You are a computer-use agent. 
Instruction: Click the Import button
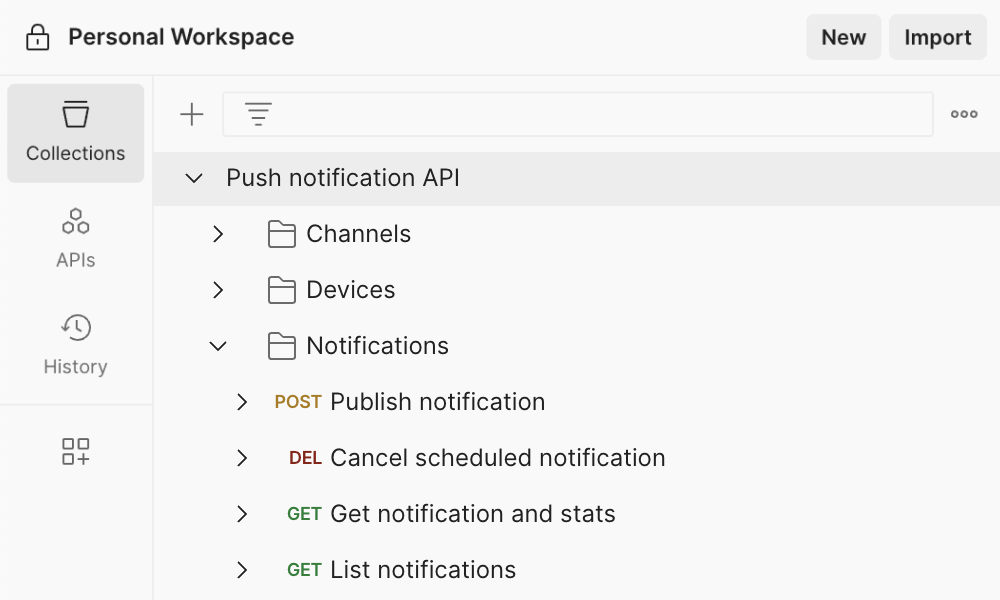click(937, 38)
